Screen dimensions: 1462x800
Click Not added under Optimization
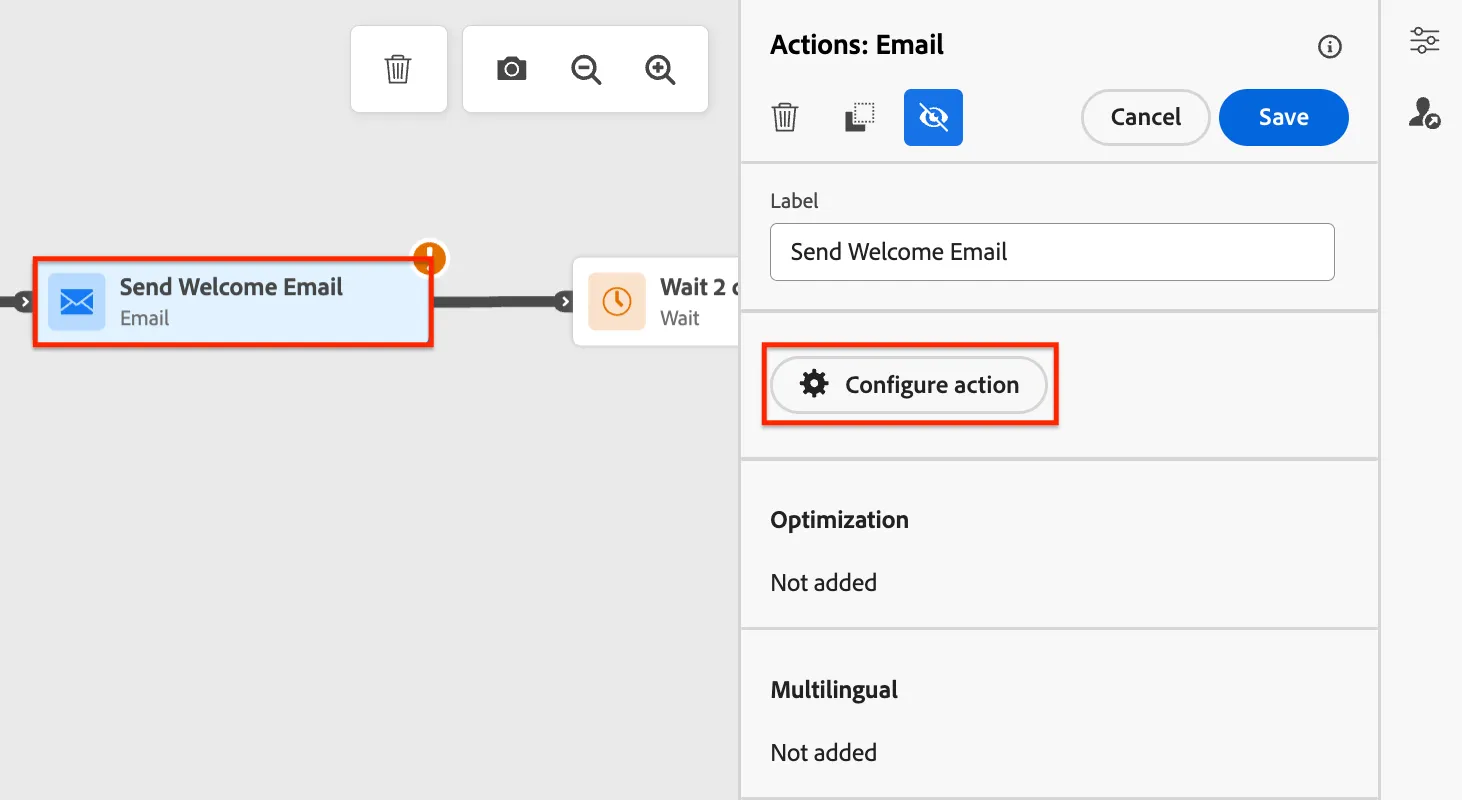coord(823,583)
